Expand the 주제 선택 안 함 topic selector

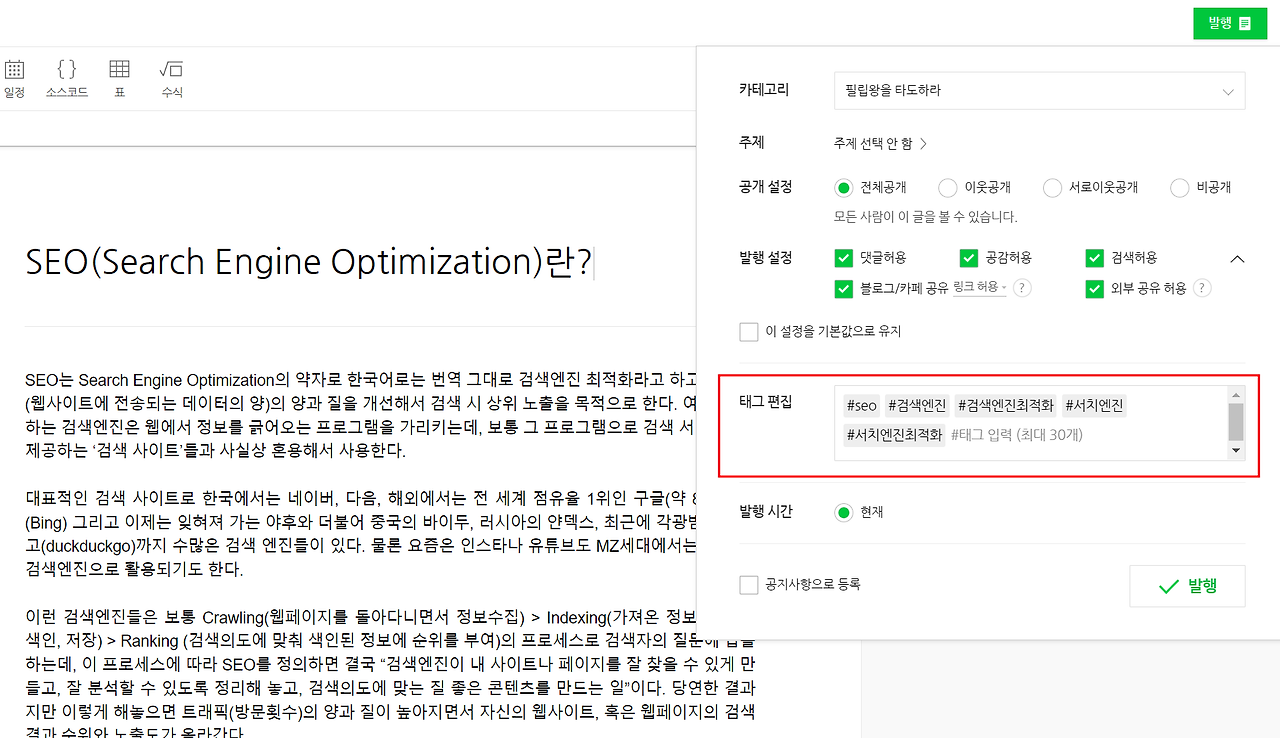coord(880,142)
